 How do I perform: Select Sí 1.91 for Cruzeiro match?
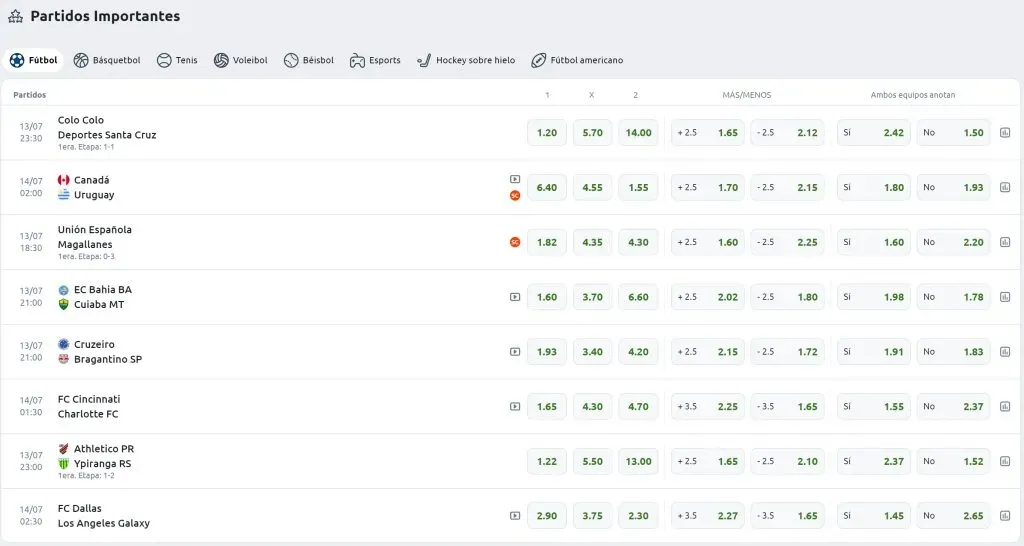click(x=874, y=352)
